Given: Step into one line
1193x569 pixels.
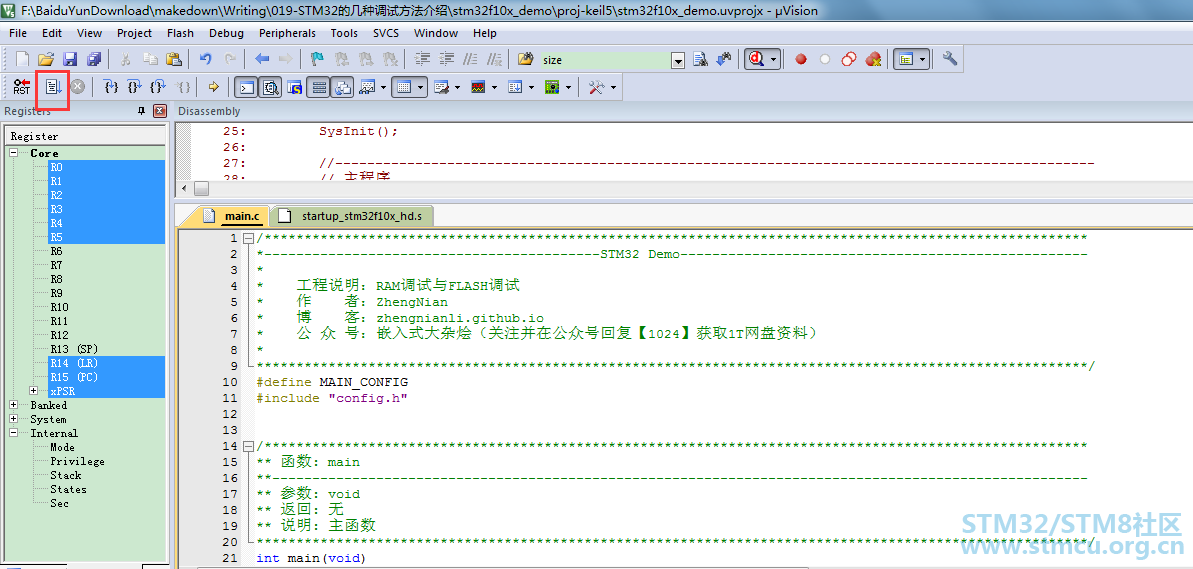Looking at the screenshot, I should click(111, 87).
